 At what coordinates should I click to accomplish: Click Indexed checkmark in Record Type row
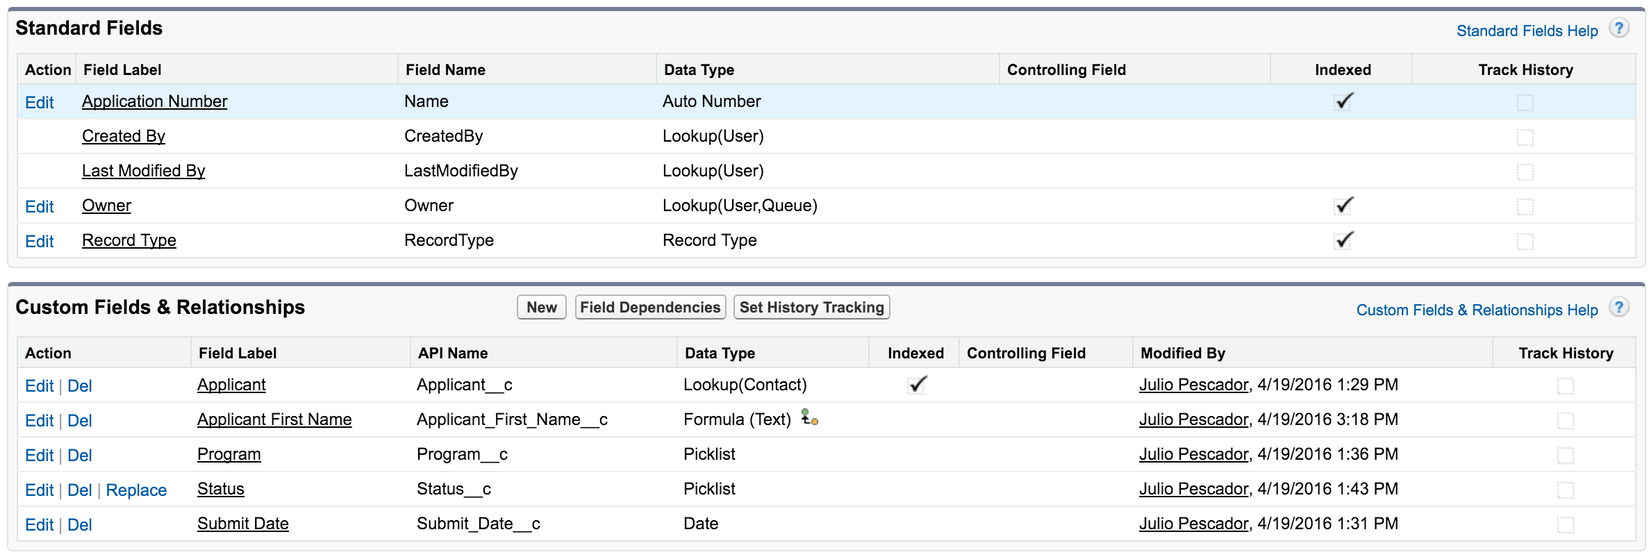[x=1344, y=240]
